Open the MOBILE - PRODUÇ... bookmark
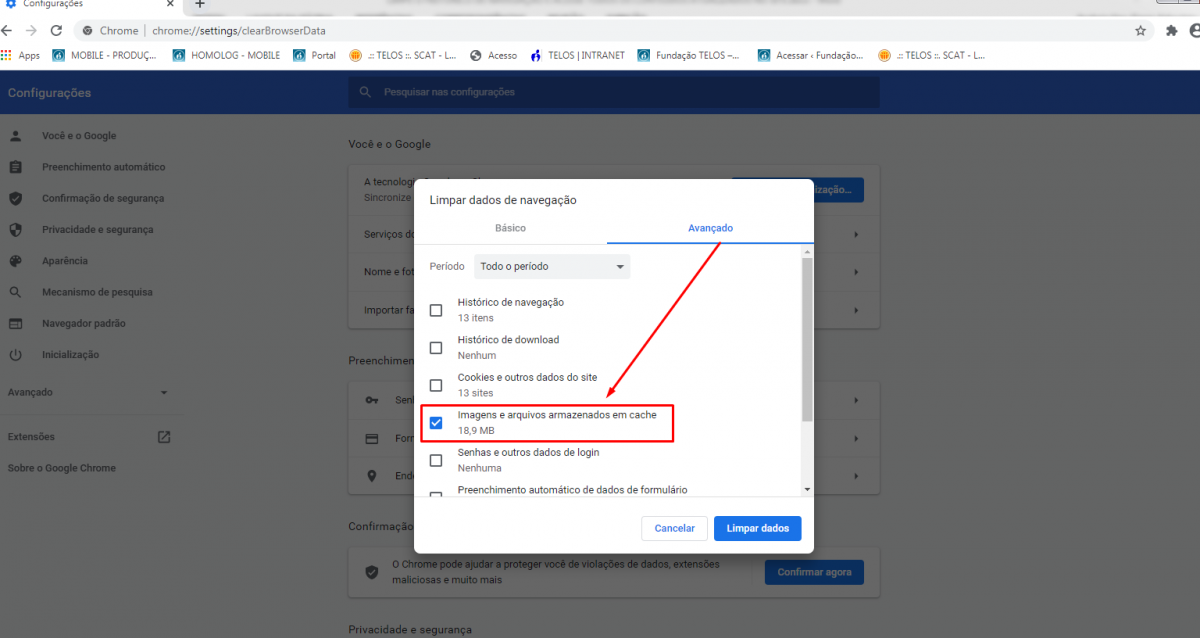This screenshot has width=1200, height=638. pyautogui.click(x=105, y=55)
